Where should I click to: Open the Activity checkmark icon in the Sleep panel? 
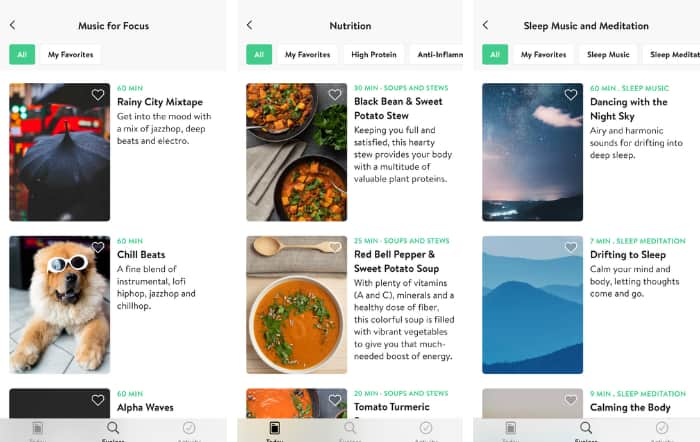click(x=662, y=428)
